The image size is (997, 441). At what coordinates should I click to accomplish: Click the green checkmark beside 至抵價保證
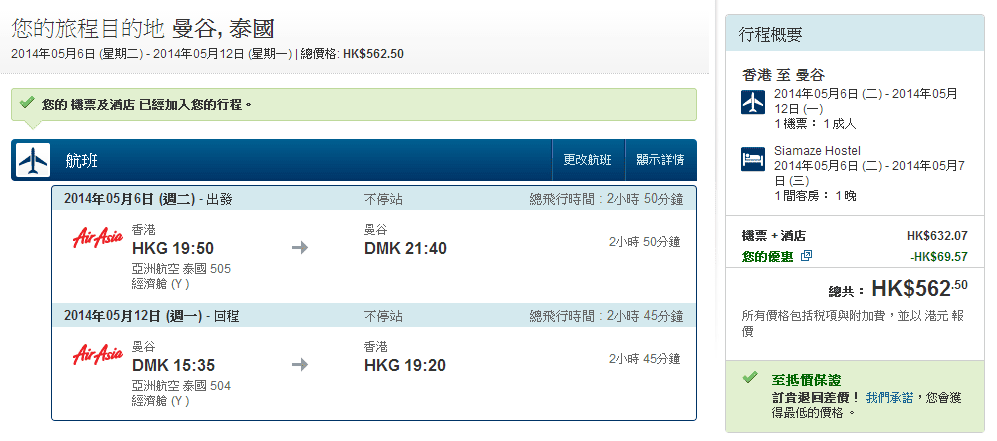point(750,379)
